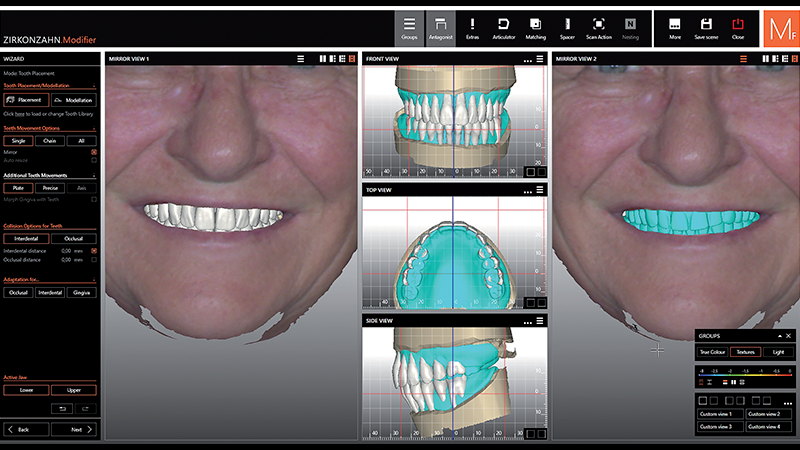Enable the Occlusal distance checkbox

[x=94, y=259]
